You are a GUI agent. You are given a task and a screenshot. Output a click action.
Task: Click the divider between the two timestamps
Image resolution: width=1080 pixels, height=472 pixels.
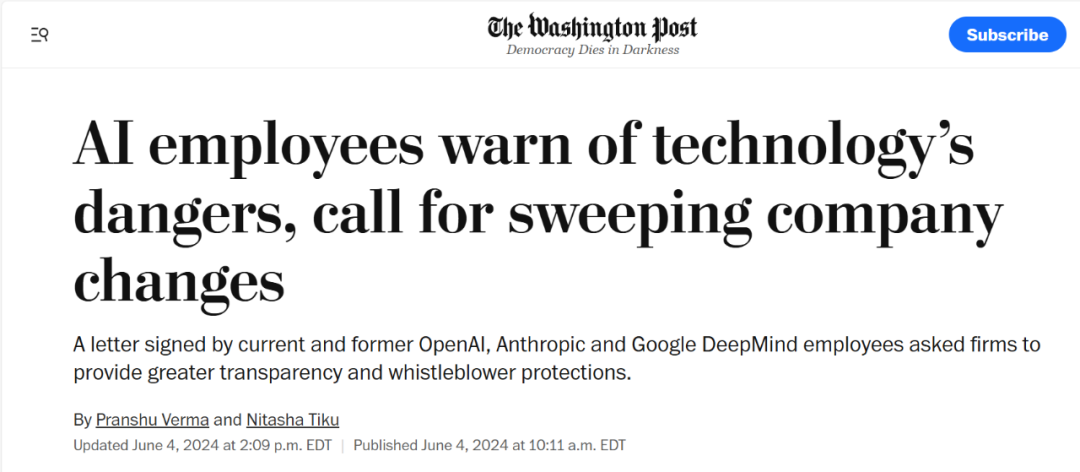[342, 445]
